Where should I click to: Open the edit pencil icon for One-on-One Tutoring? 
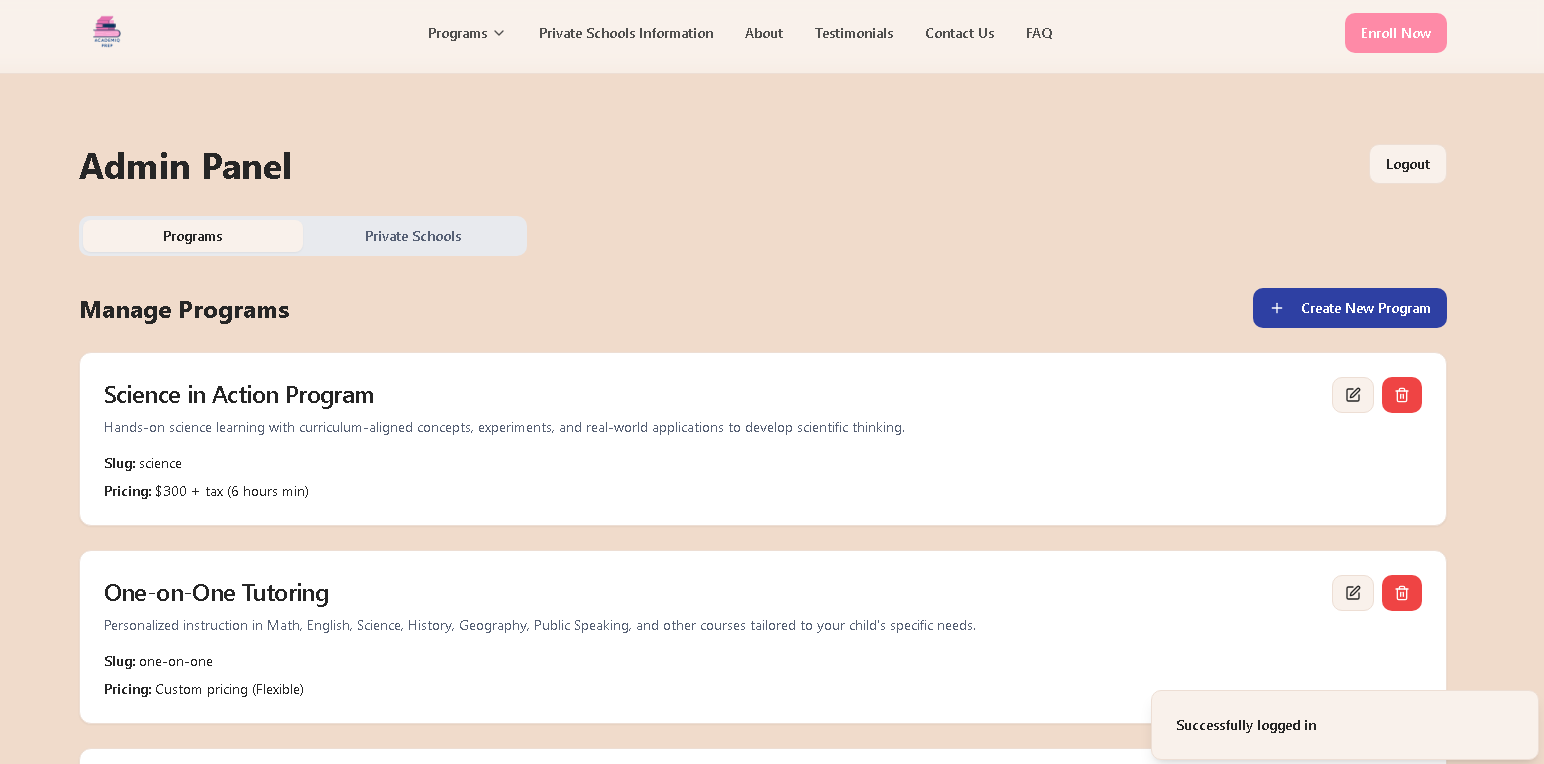pyautogui.click(x=1352, y=592)
